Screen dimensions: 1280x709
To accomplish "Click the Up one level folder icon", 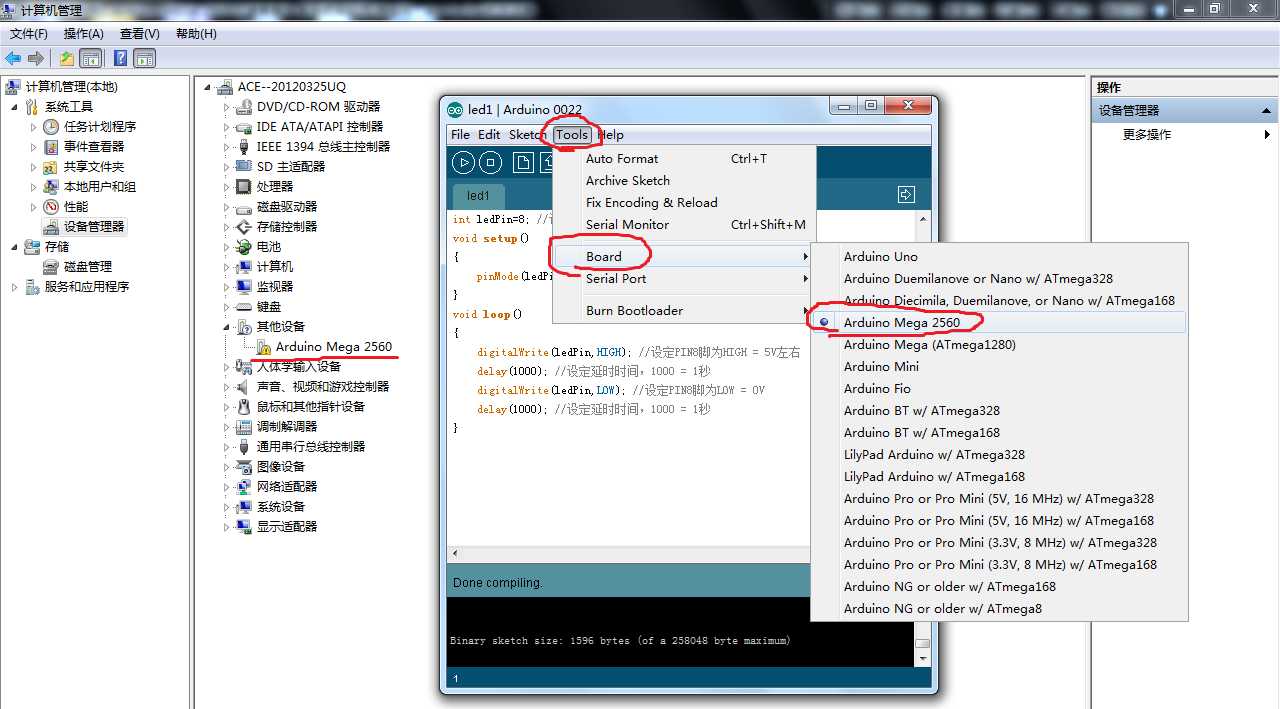I will point(67,59).
